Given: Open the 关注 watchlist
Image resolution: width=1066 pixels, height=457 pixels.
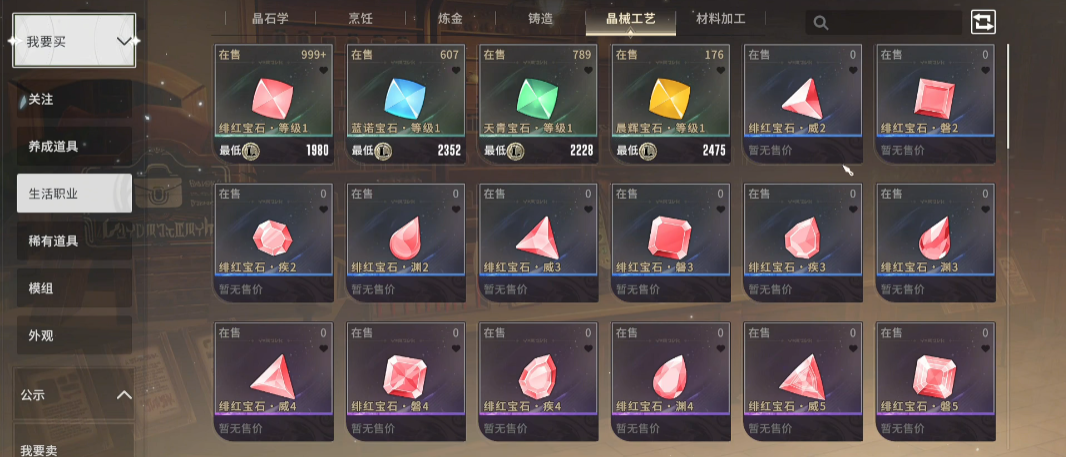Looking at the screenshot, I should point(75,99).
